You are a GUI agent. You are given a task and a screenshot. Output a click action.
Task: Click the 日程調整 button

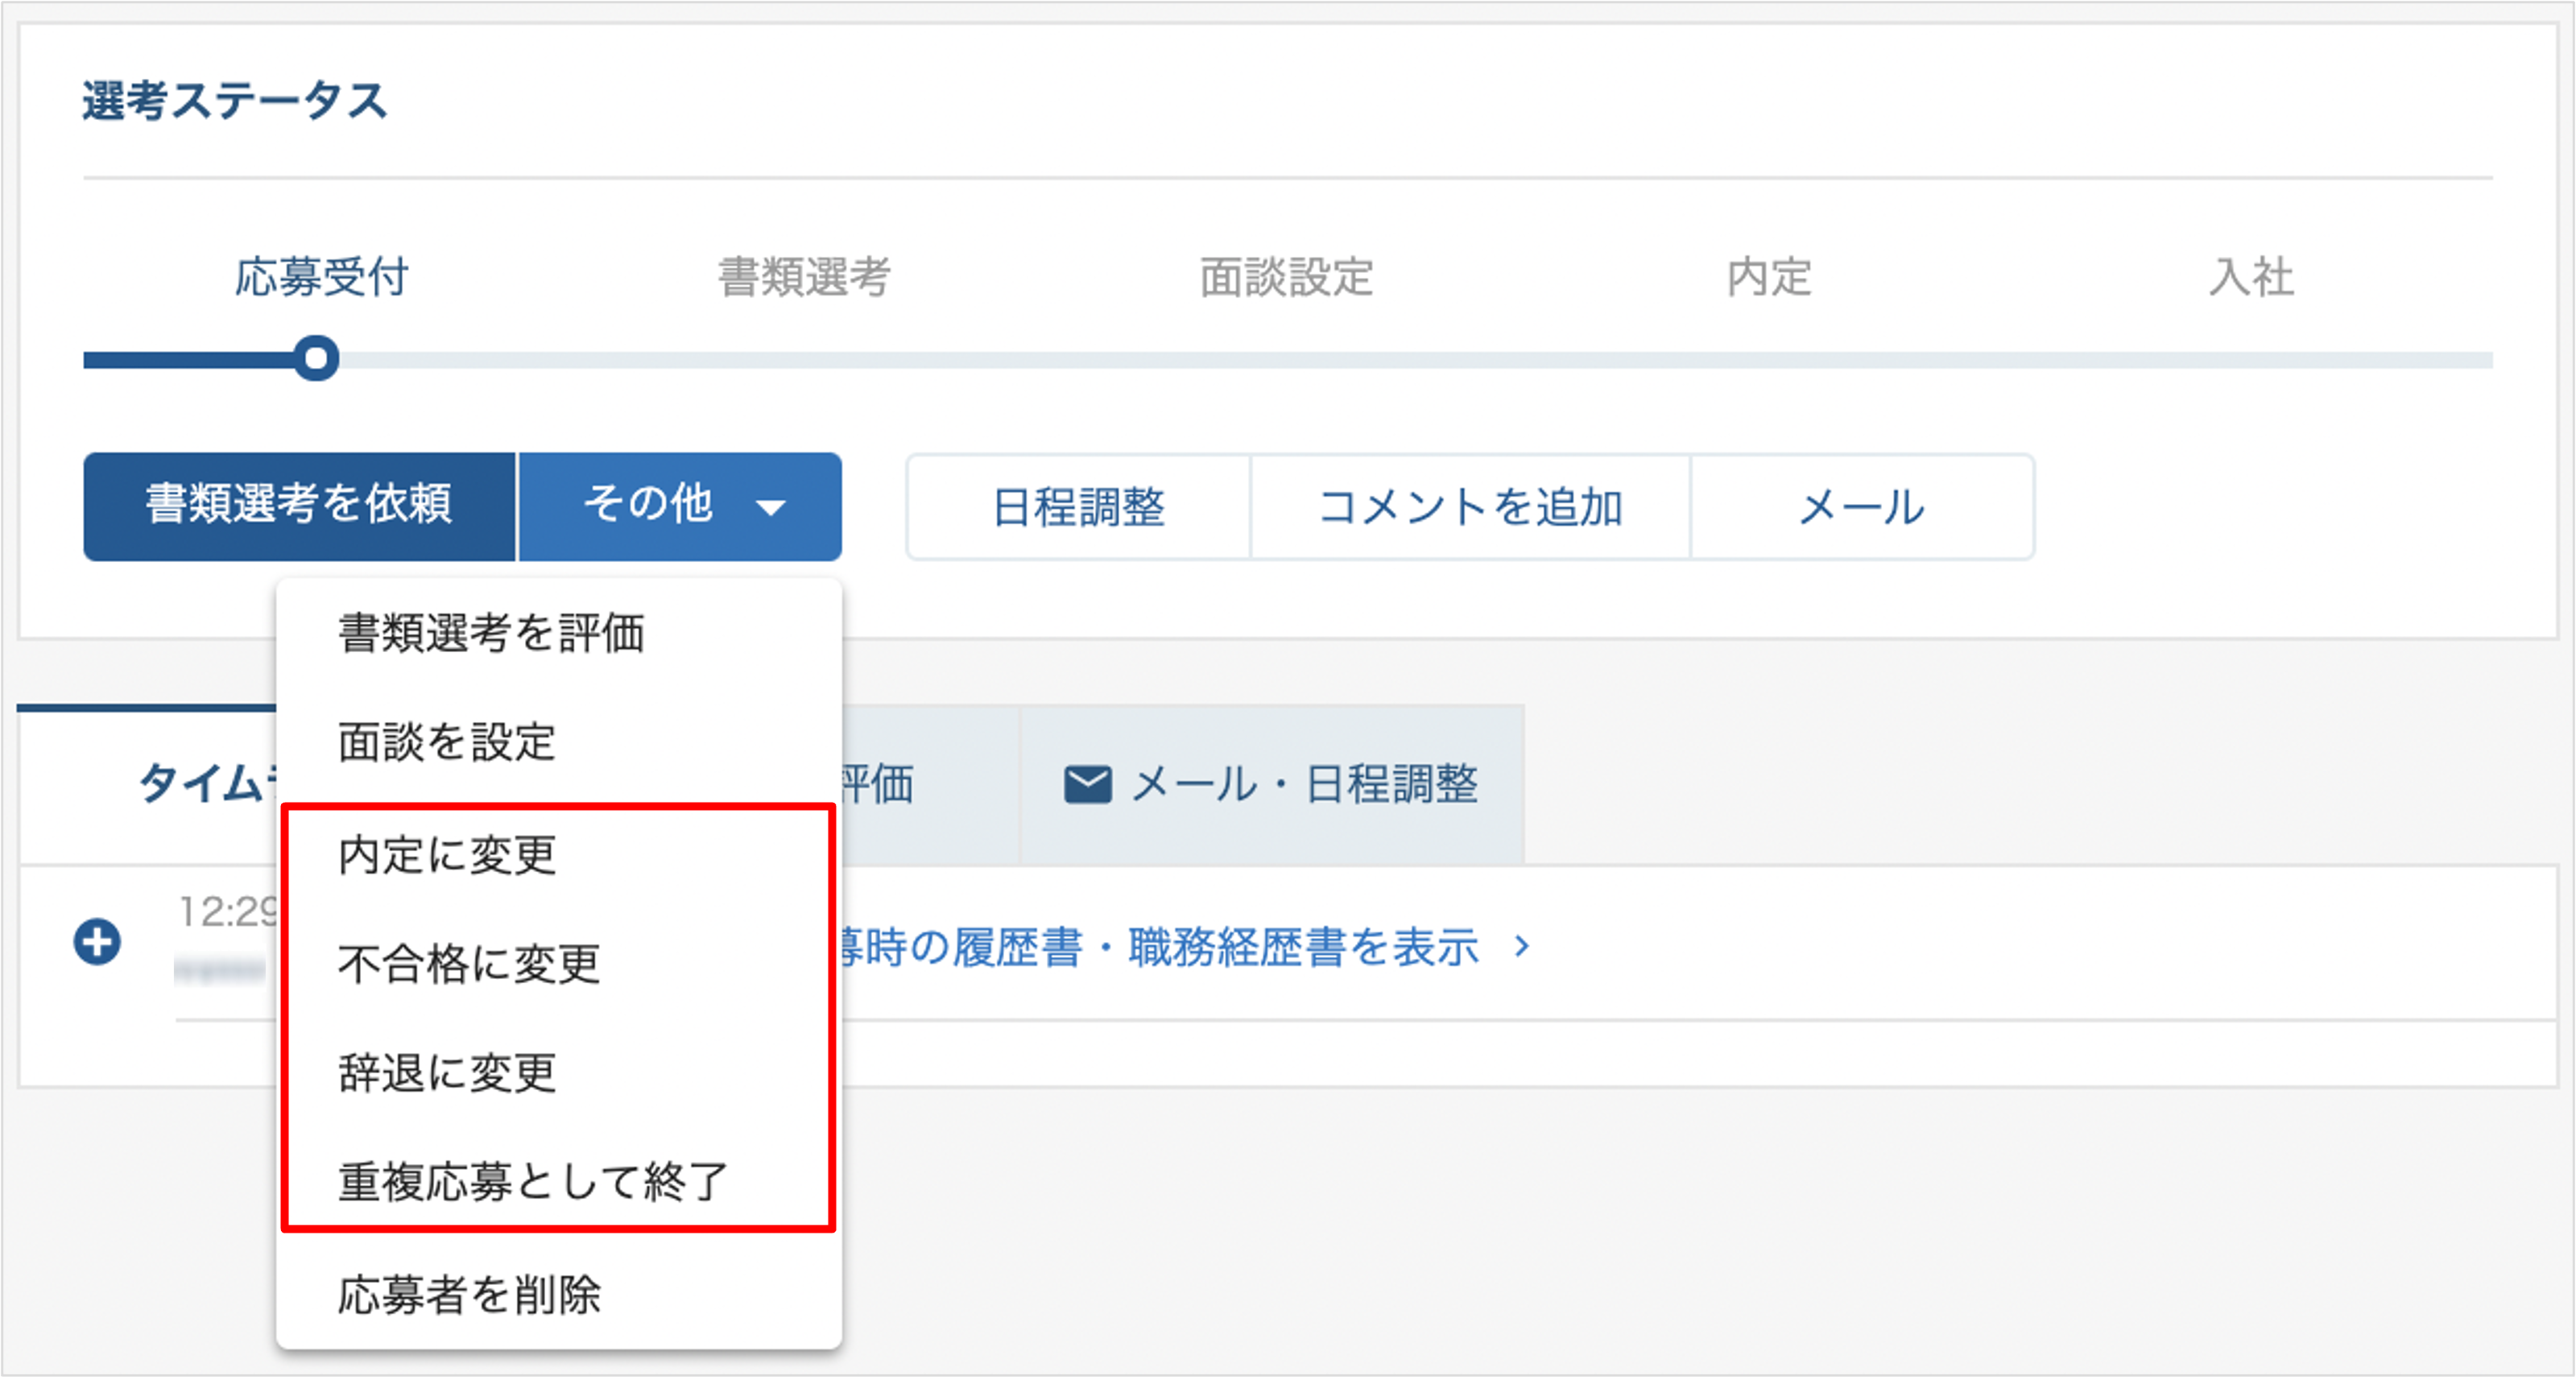1078,507
